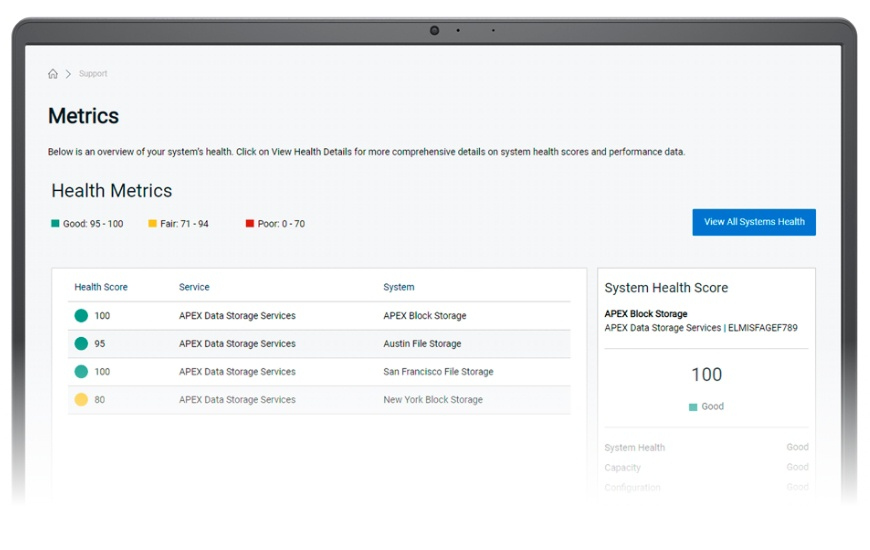This screenshot has width=870, height=550.
Task: Click the Good indicator square under score 100
Action: pos(693,407)
